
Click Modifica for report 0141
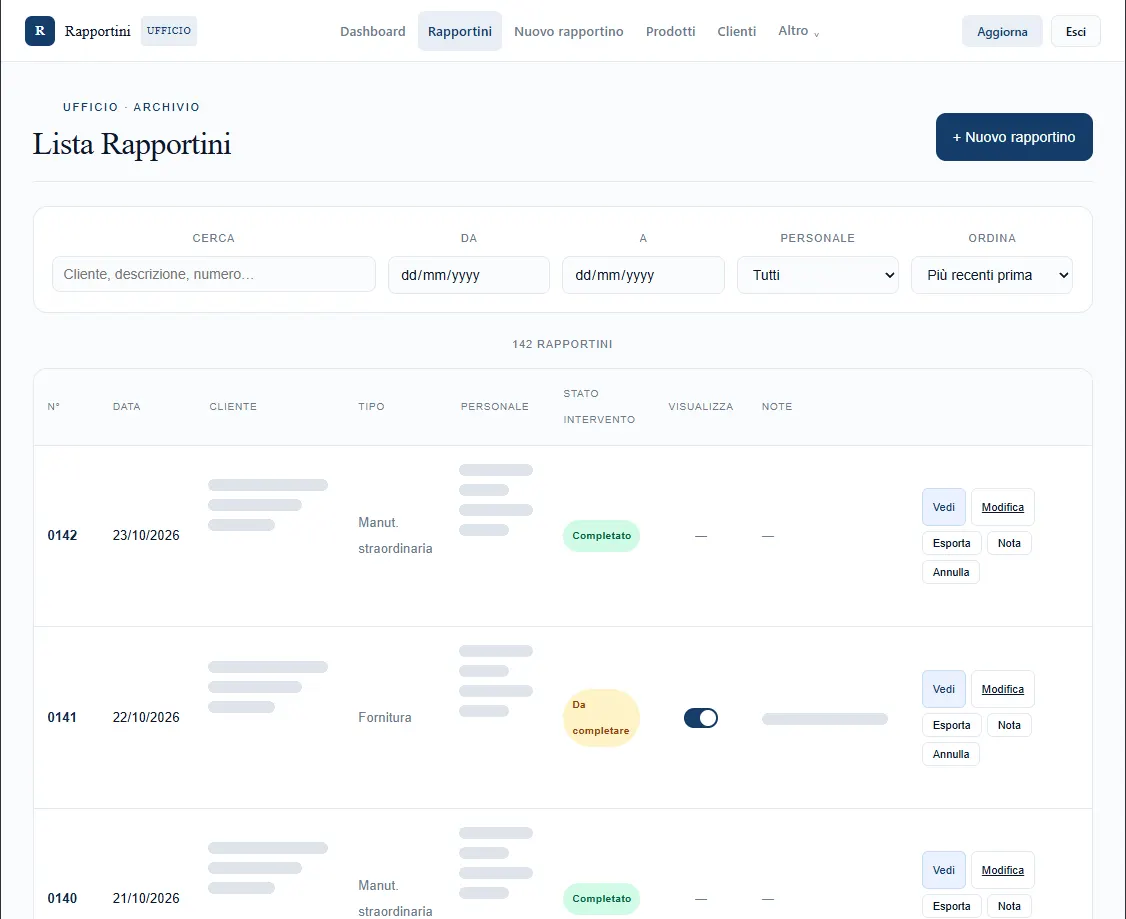click(1002, 689)
